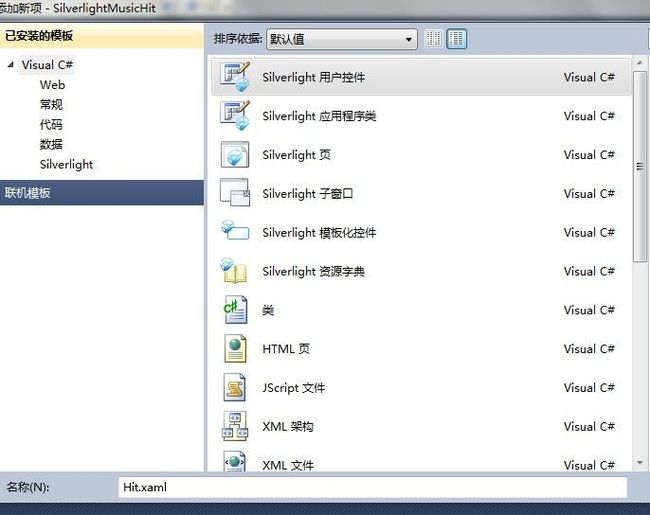Open the 已安装的模板 section header
The image size is (650, 515).
(102, 36)
